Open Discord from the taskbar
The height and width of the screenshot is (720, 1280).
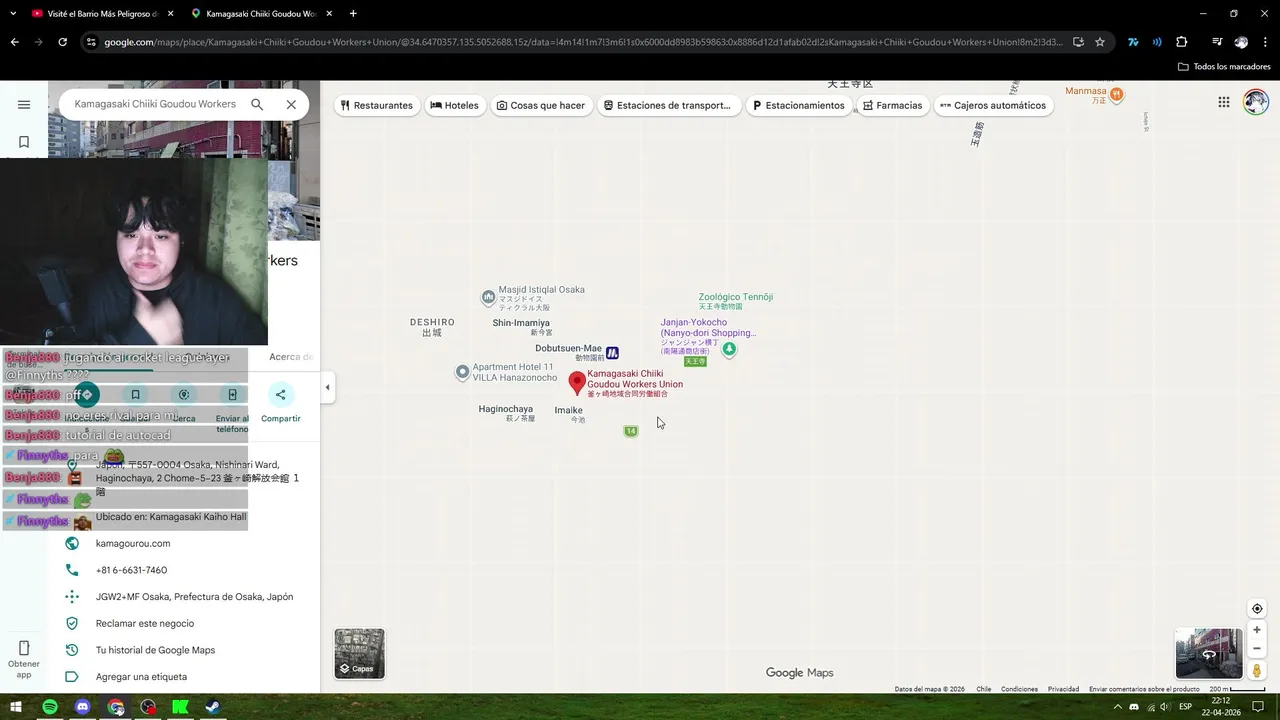click(83, 707)
